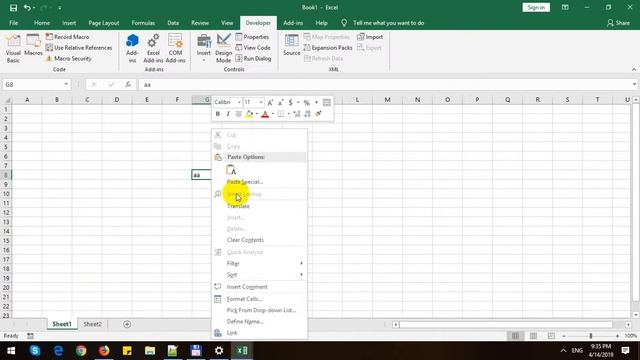Click Import XML data
640x360 pixels.
coord(370,37)
